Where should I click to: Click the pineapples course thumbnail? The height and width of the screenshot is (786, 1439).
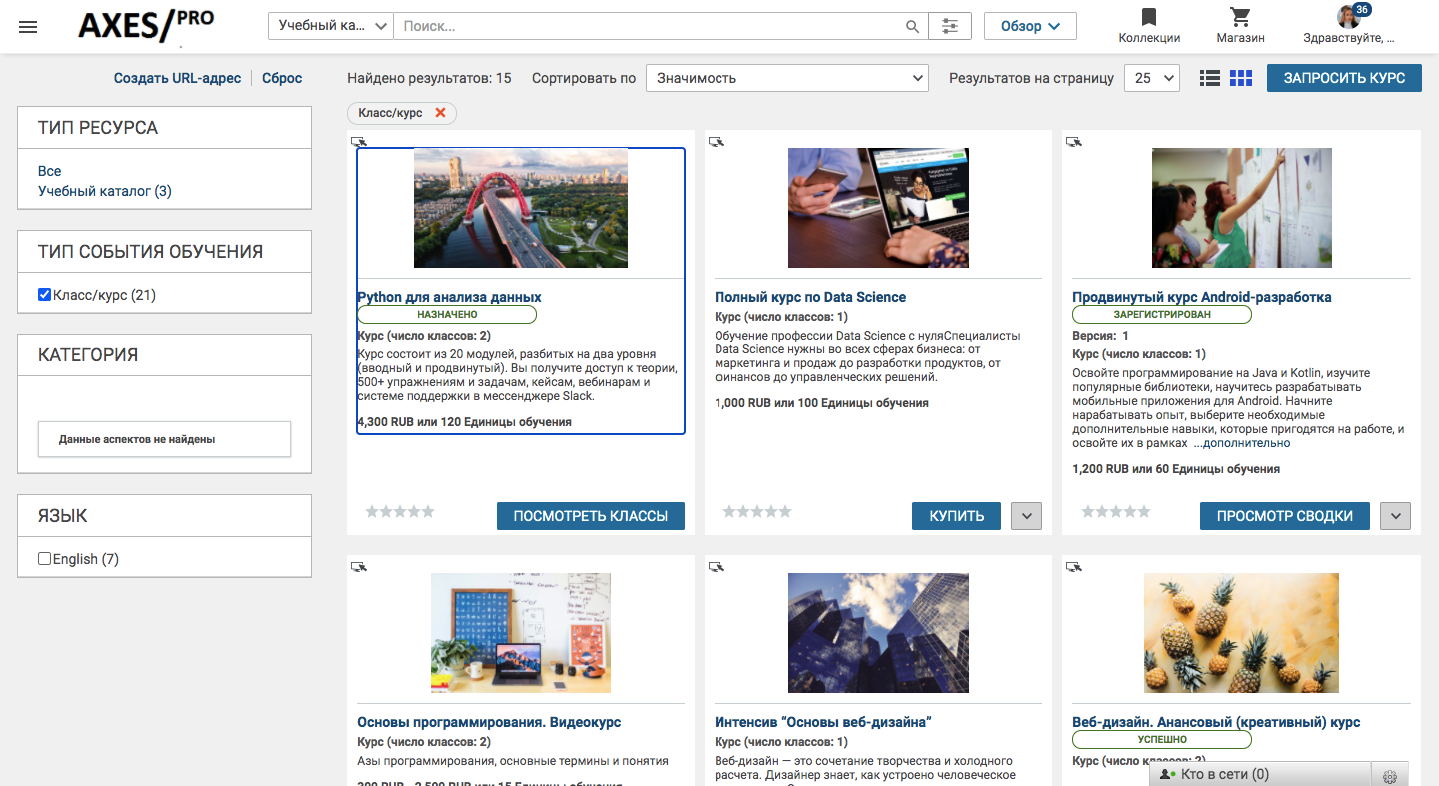pyautogui.click(x=1241, y=633)
